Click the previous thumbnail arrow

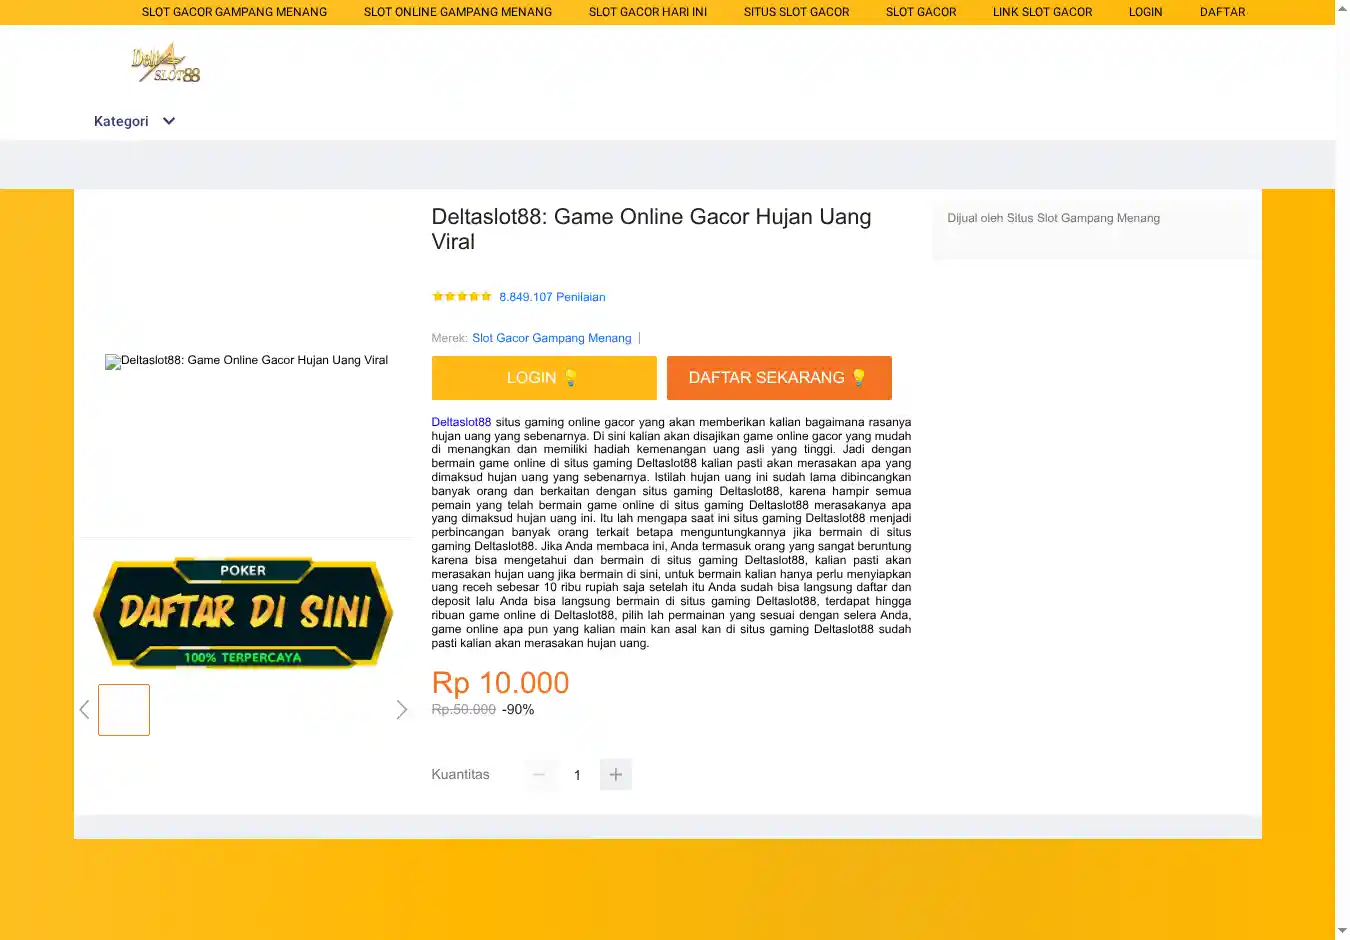[x=85, y=710]
